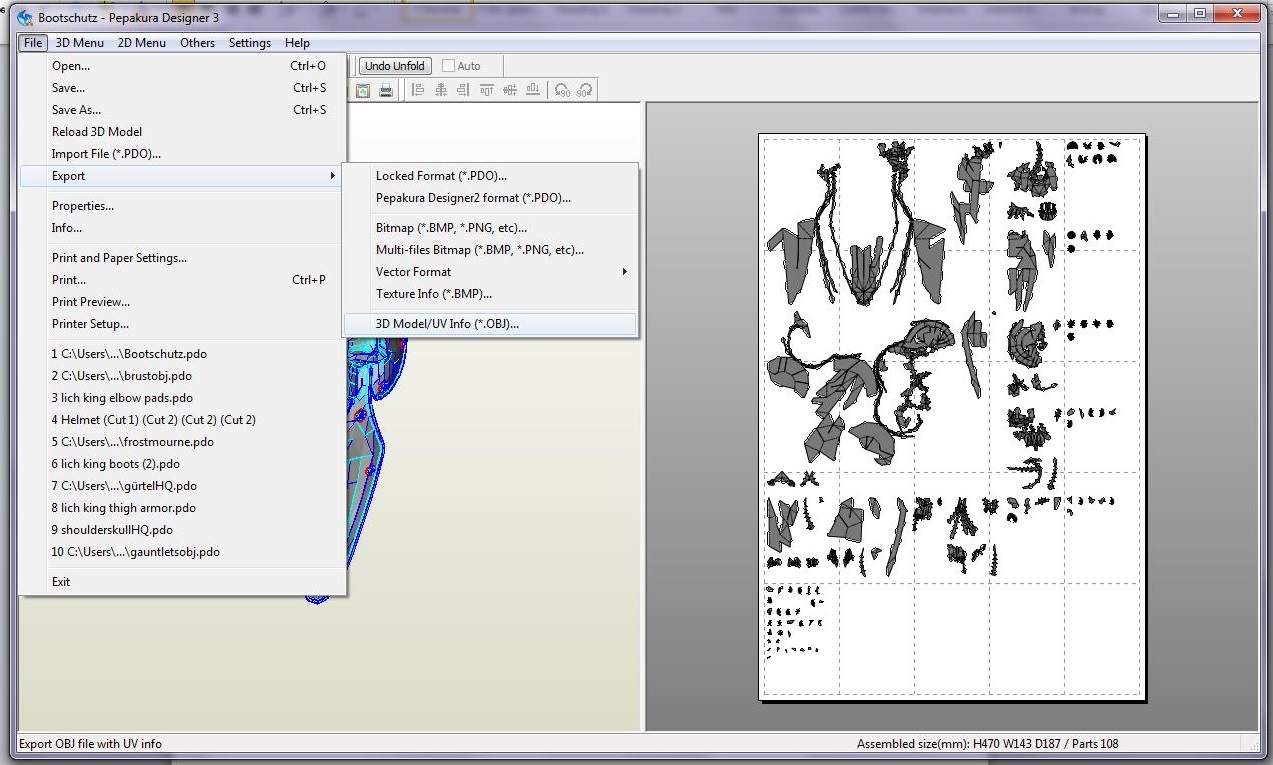Expand the Vector Format submenu
Viewport: 1273px width, 765px height.
490,272
